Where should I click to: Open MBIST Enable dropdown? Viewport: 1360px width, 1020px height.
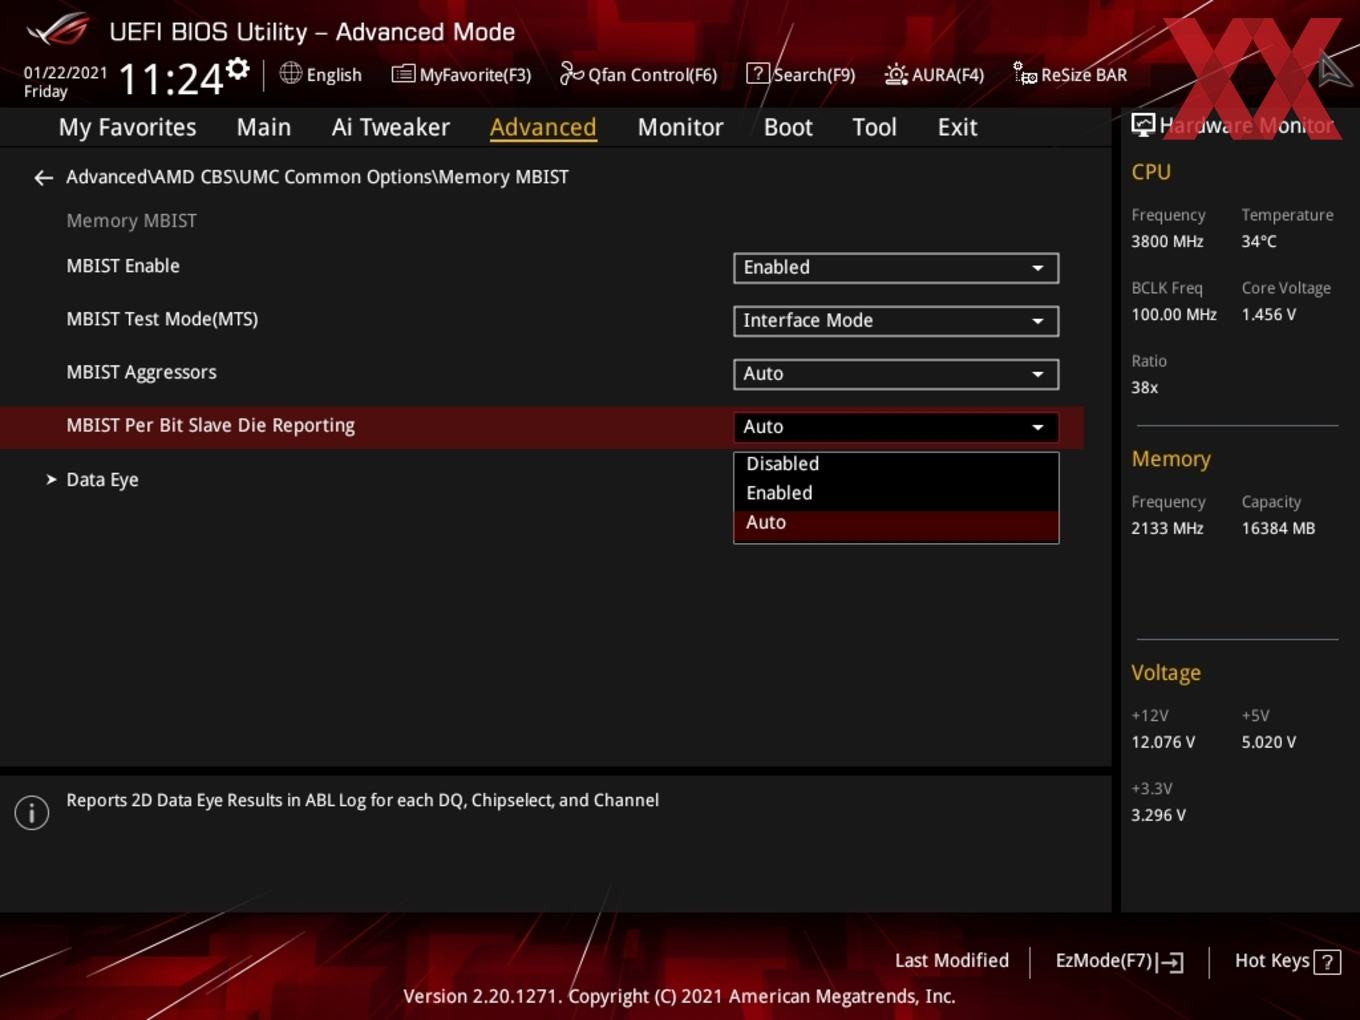click(x=896, y=268)
